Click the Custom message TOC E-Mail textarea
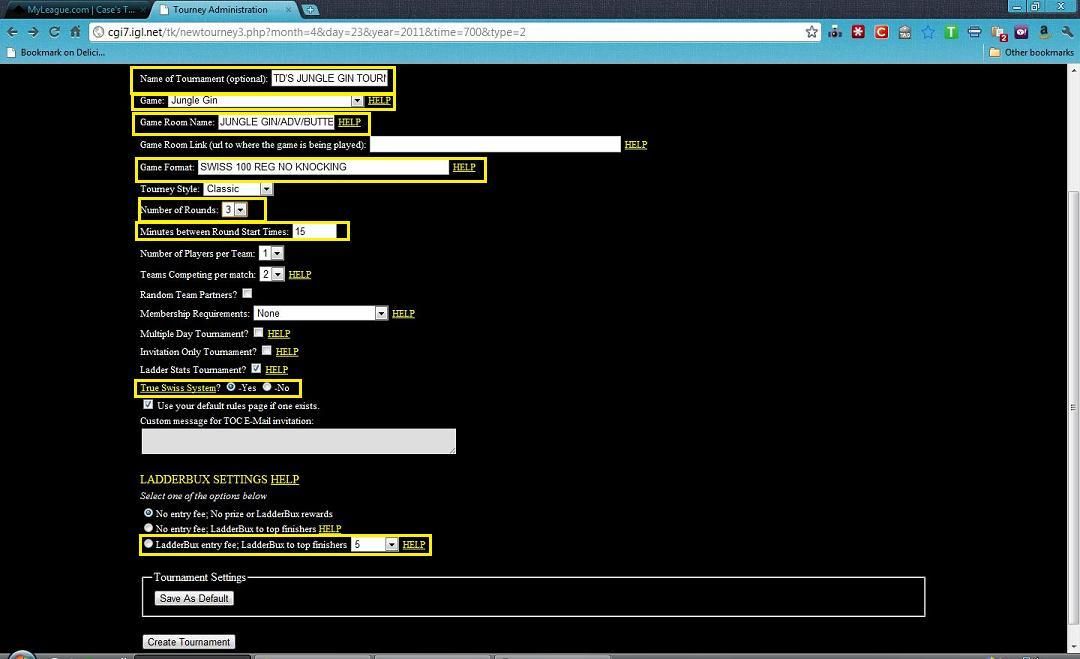1080x659 pixels. coord(299,441)
